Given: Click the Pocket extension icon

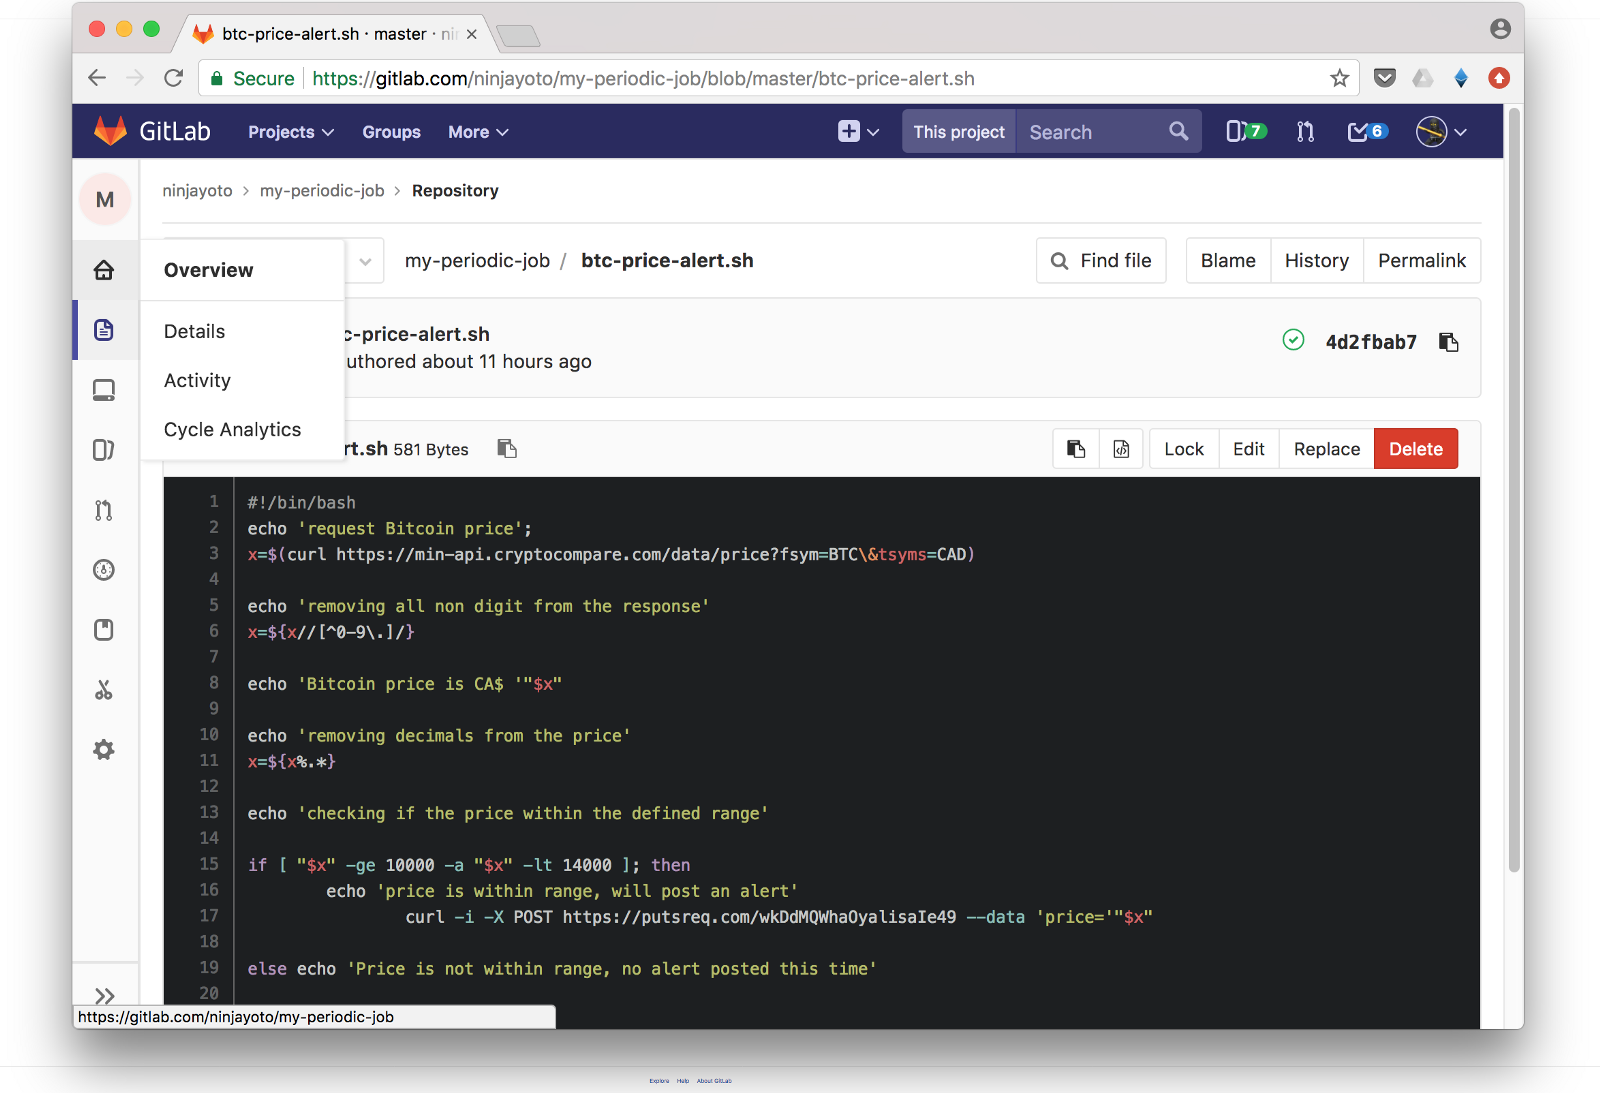Looking at the screenshot, I should coord(1385,78).
